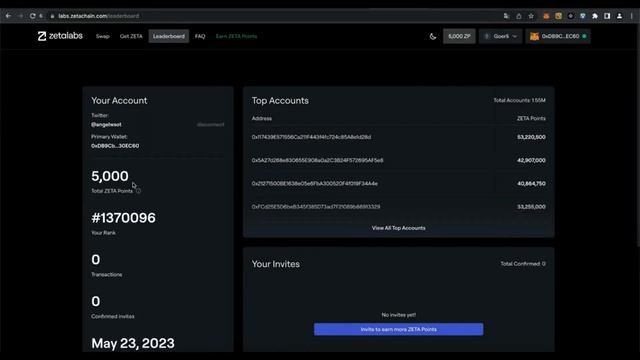
Task: Open the connected wallet 0xDB9C...EC60 button
Action: (558, 36)
